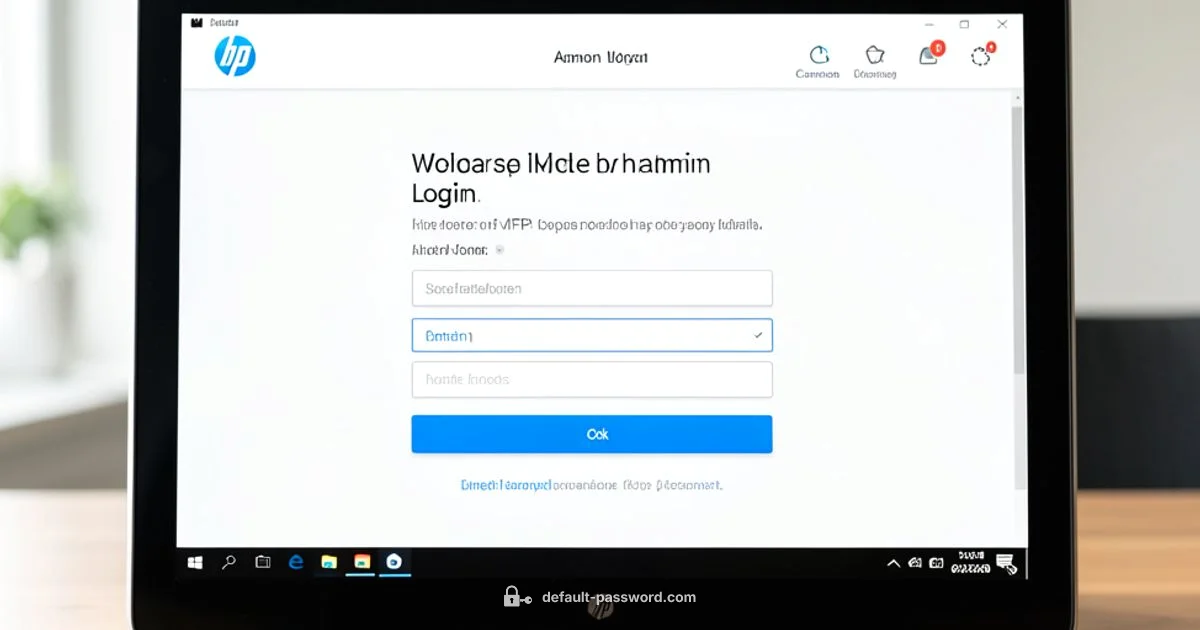
Task: Select the Admin Login header menu item
Action: pos(600,57)
